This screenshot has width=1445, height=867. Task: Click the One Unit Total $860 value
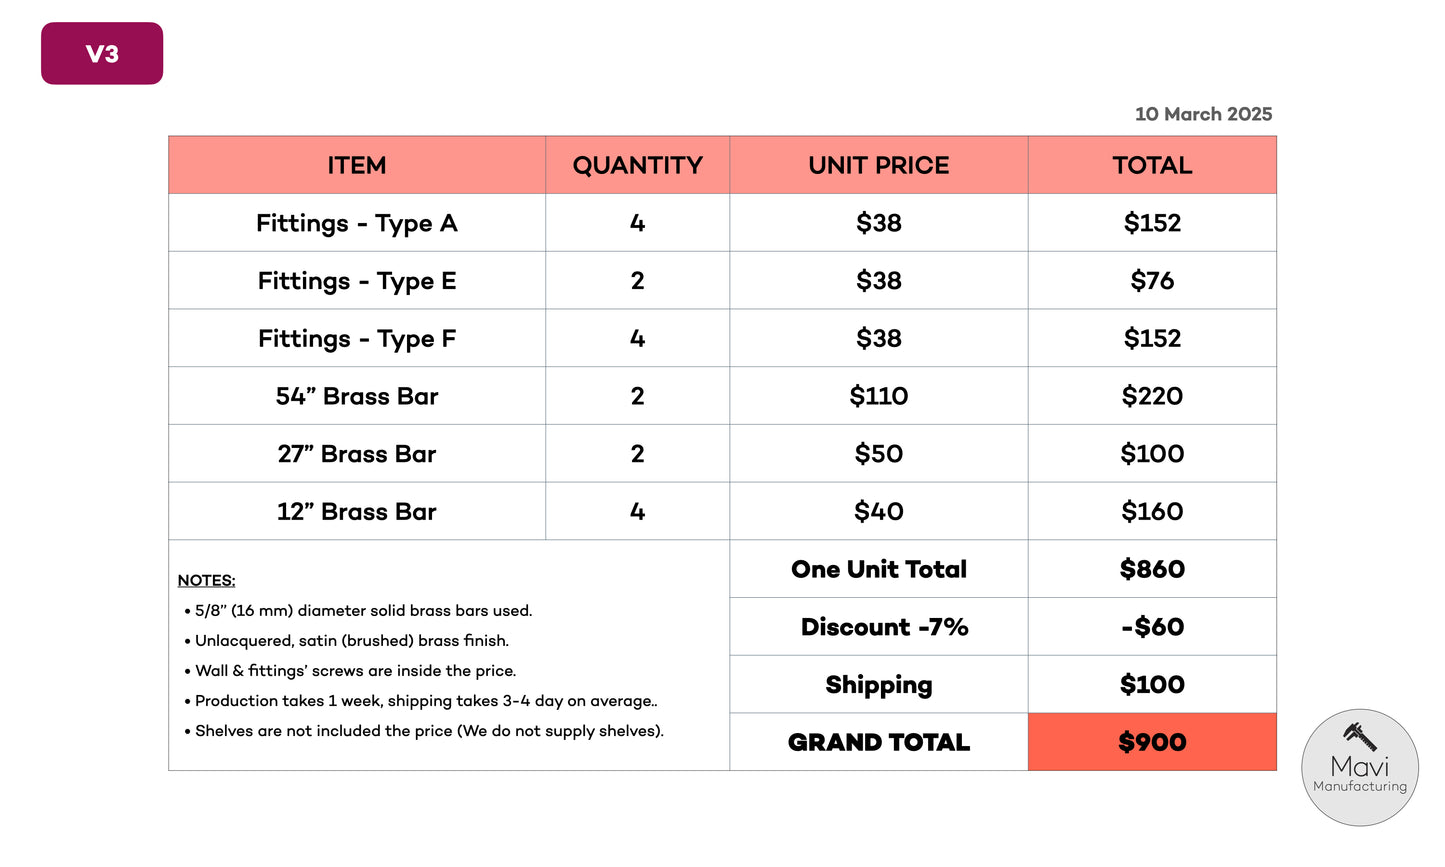[x=1152, y=569]
